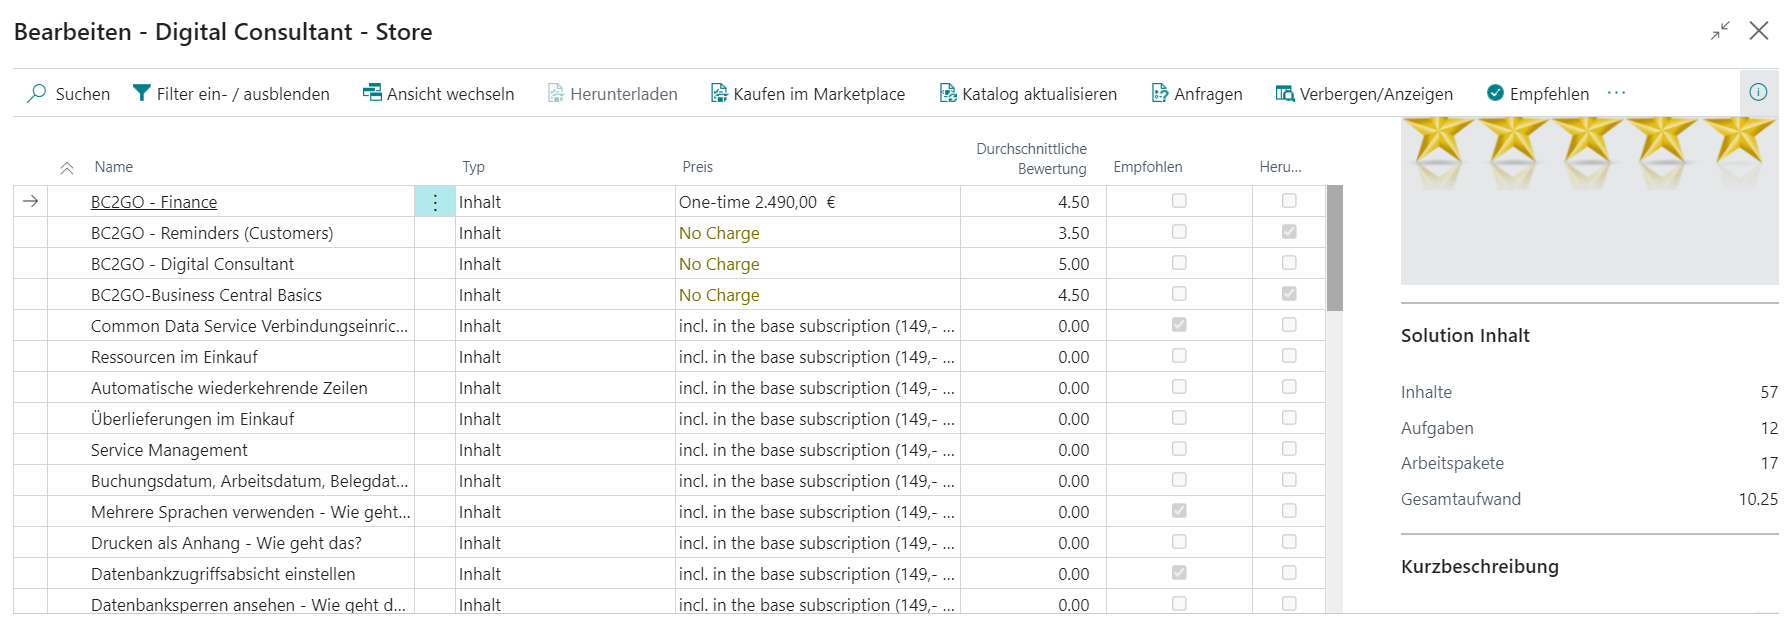Click Kaufen im Marketplace icon
Screen dimensions: 1791x619
[719, 93]
